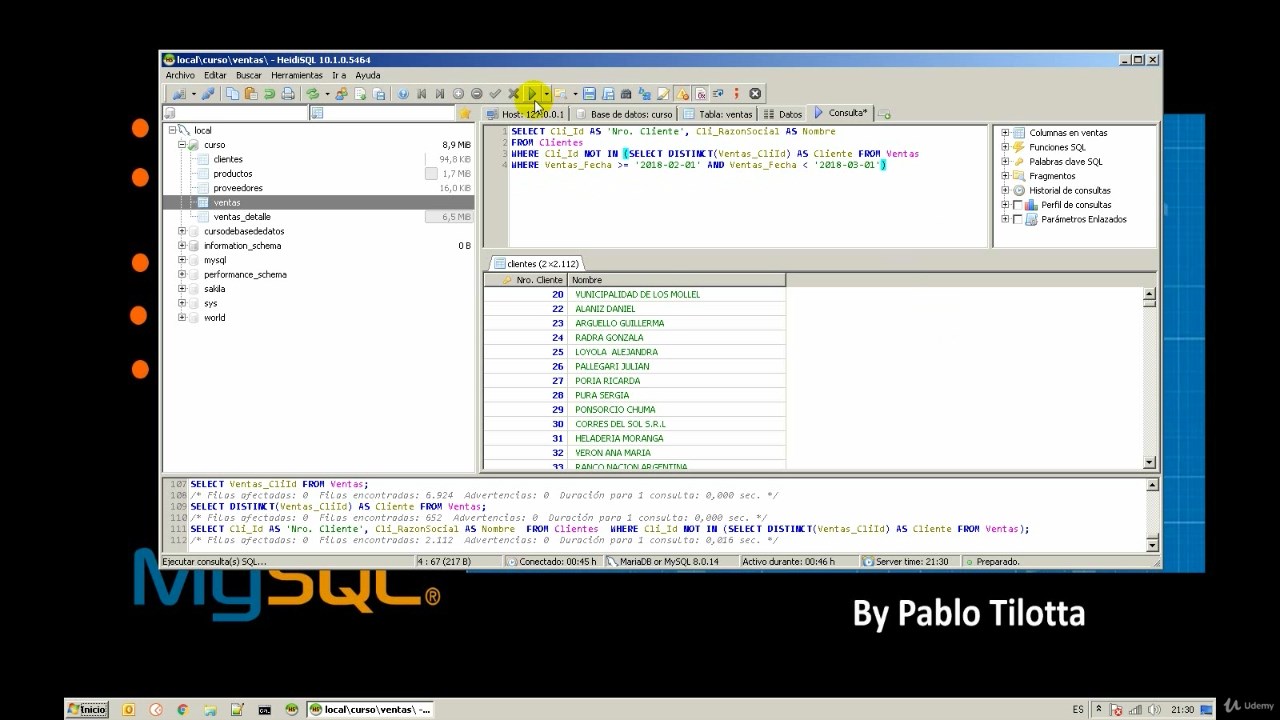The image size is (1280, 720).
Task: Expand Funciones SQL node
Action: click(x=1005, y=147)
